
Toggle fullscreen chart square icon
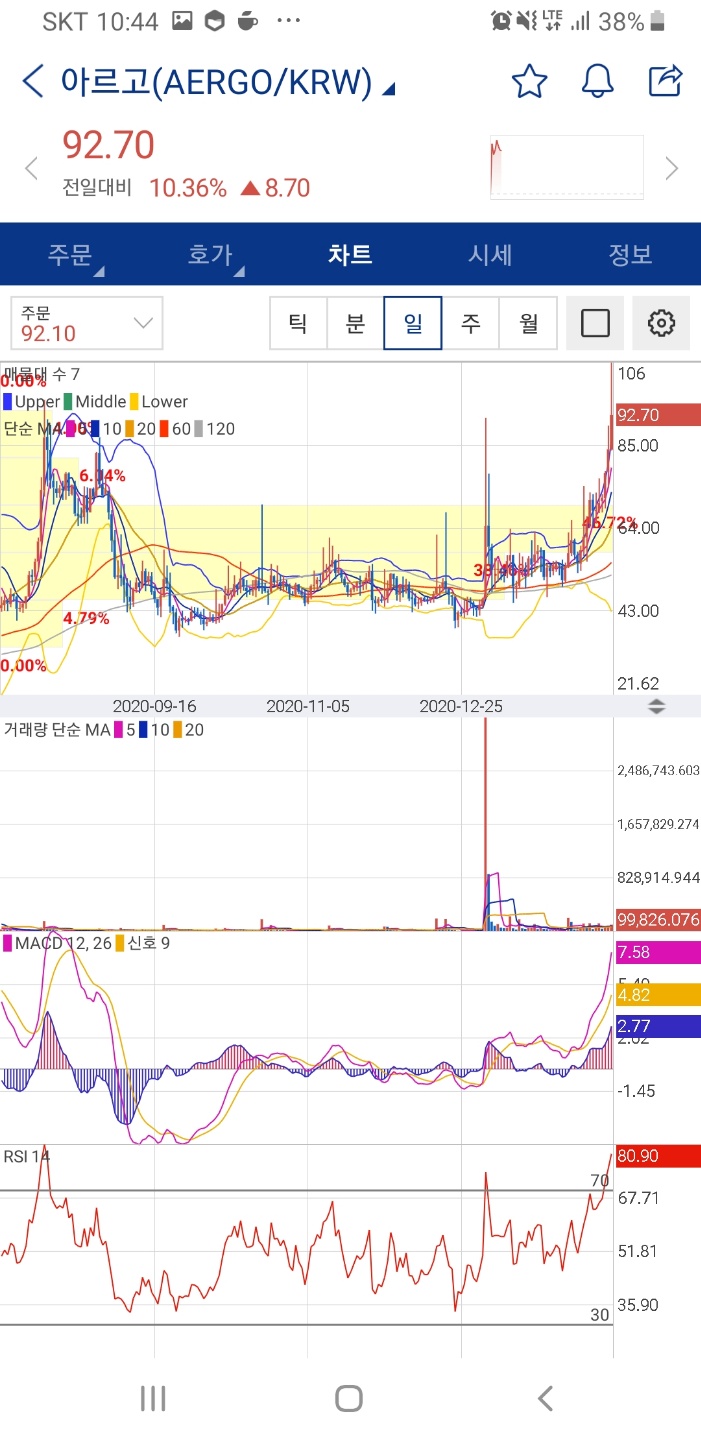pos(595,323)
